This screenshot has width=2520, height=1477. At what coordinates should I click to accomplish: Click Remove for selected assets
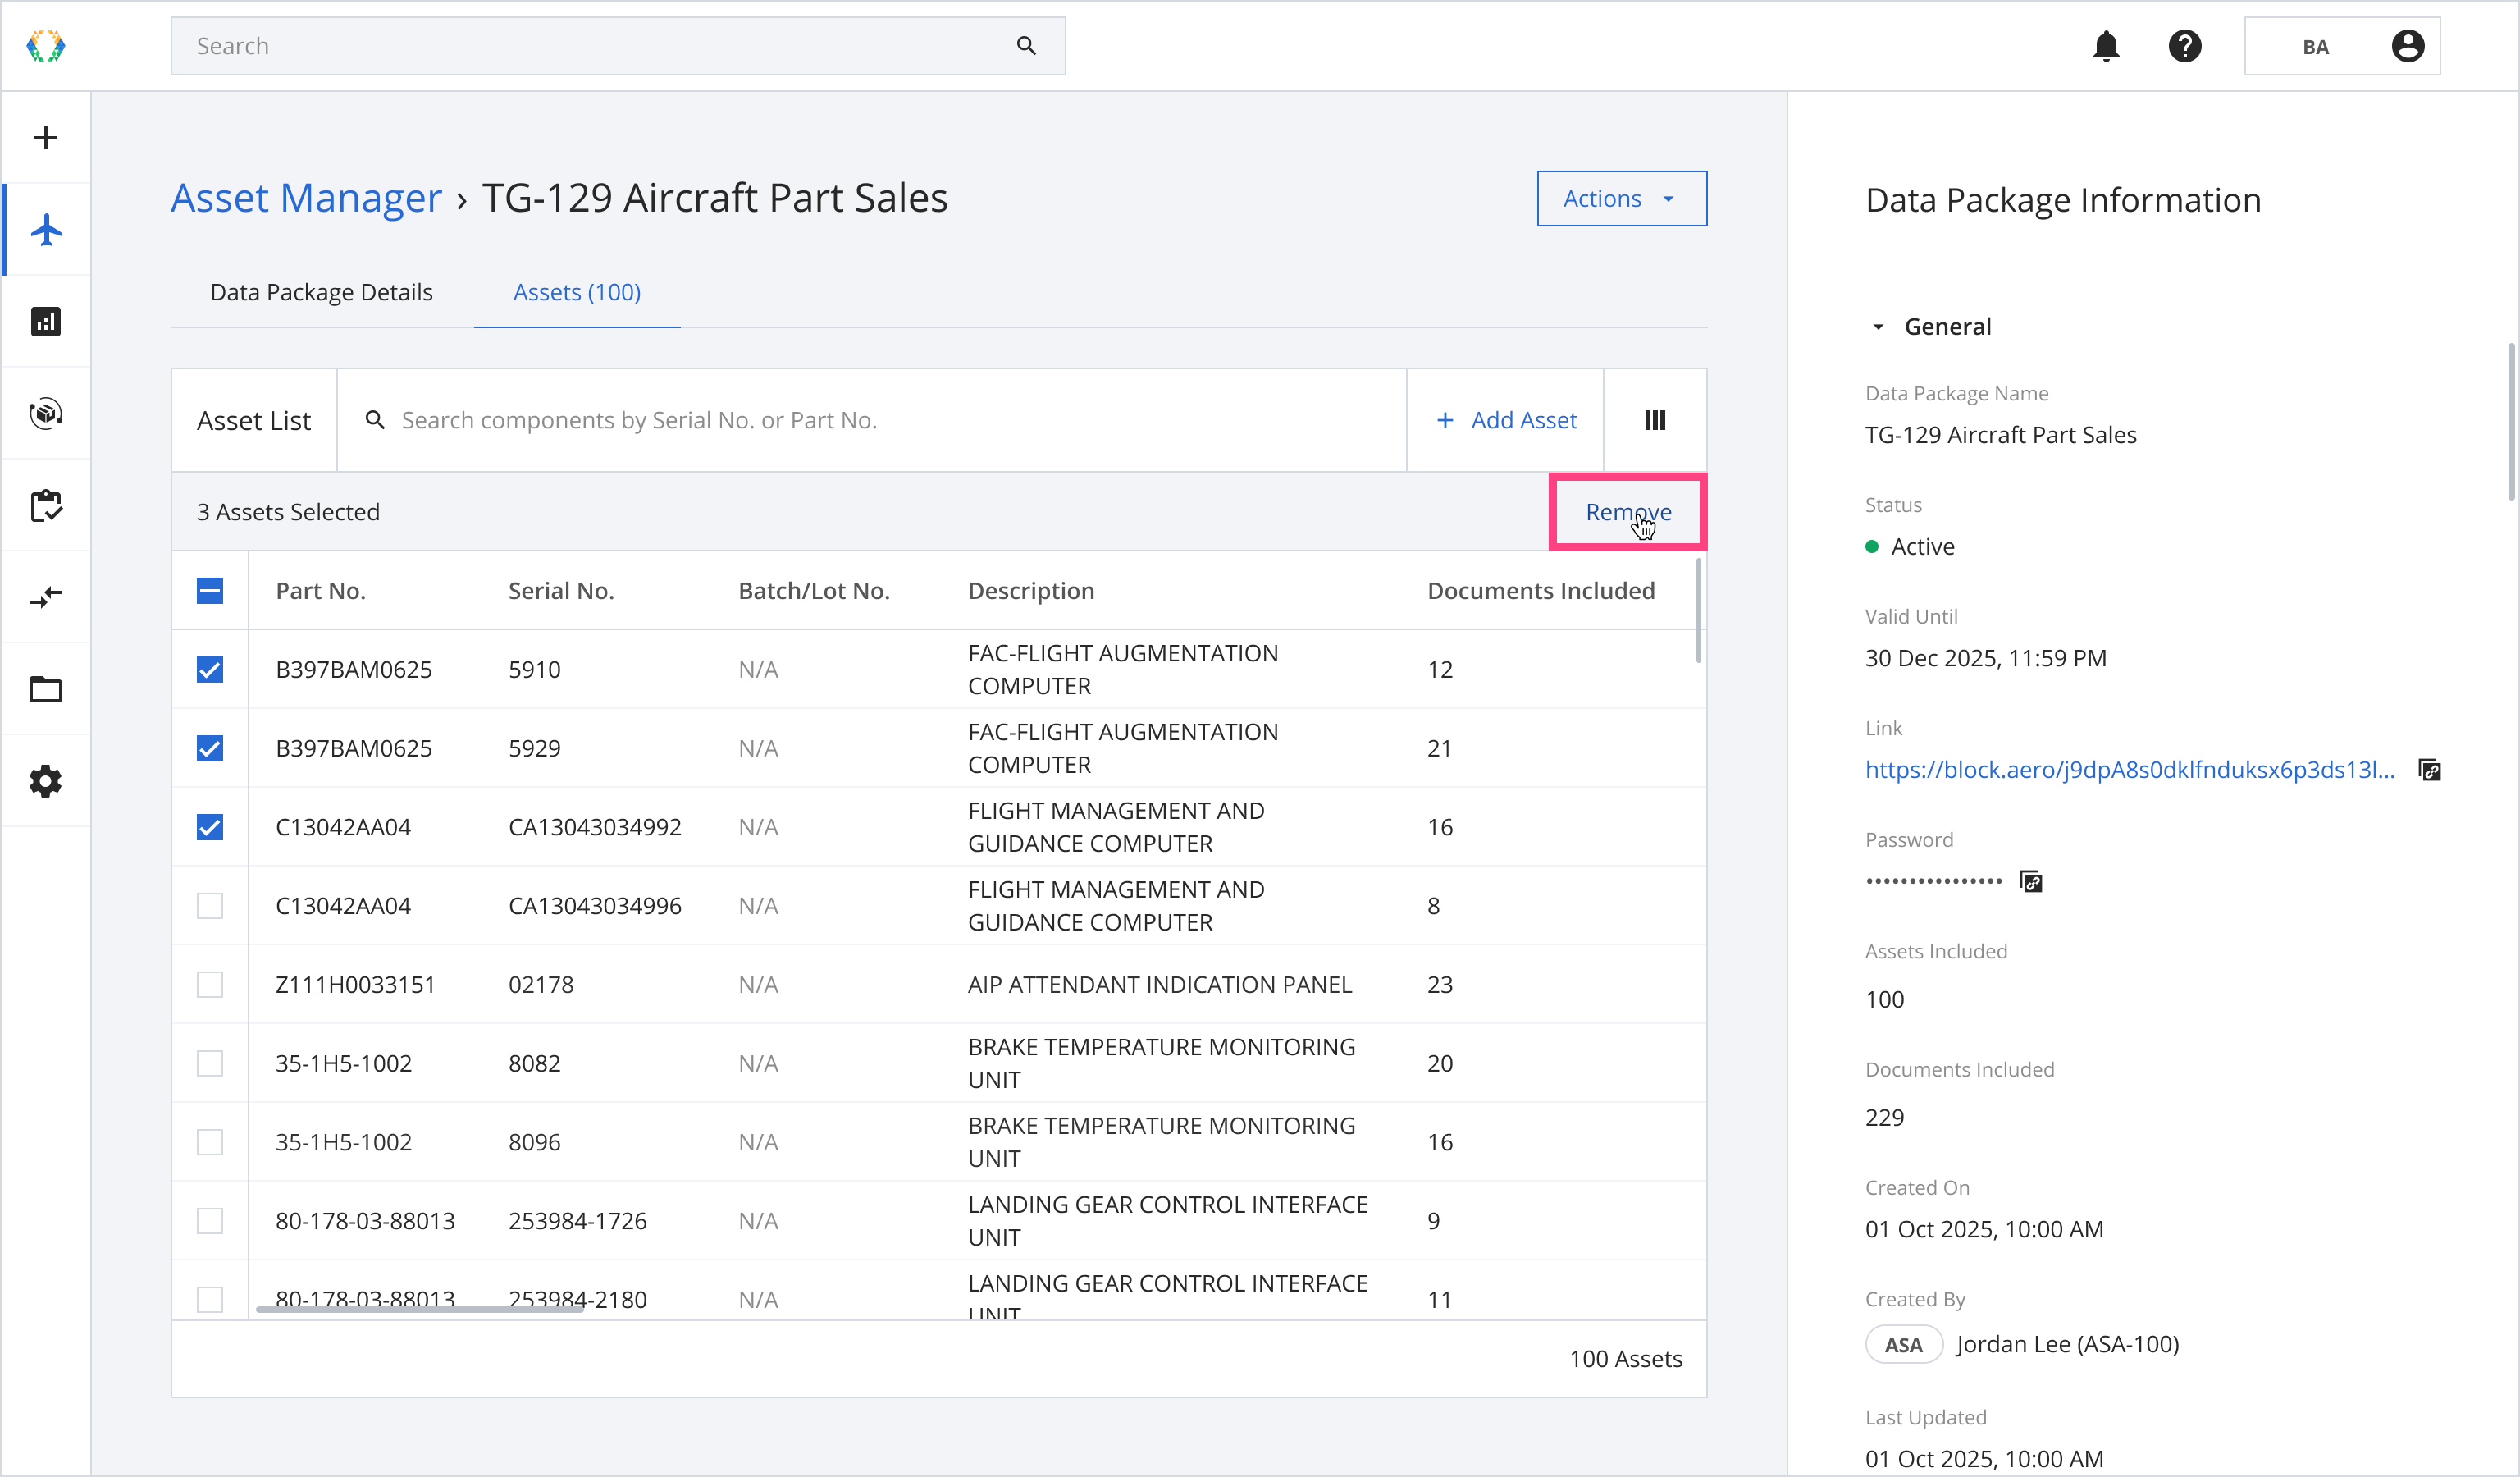click(1627, 512)
